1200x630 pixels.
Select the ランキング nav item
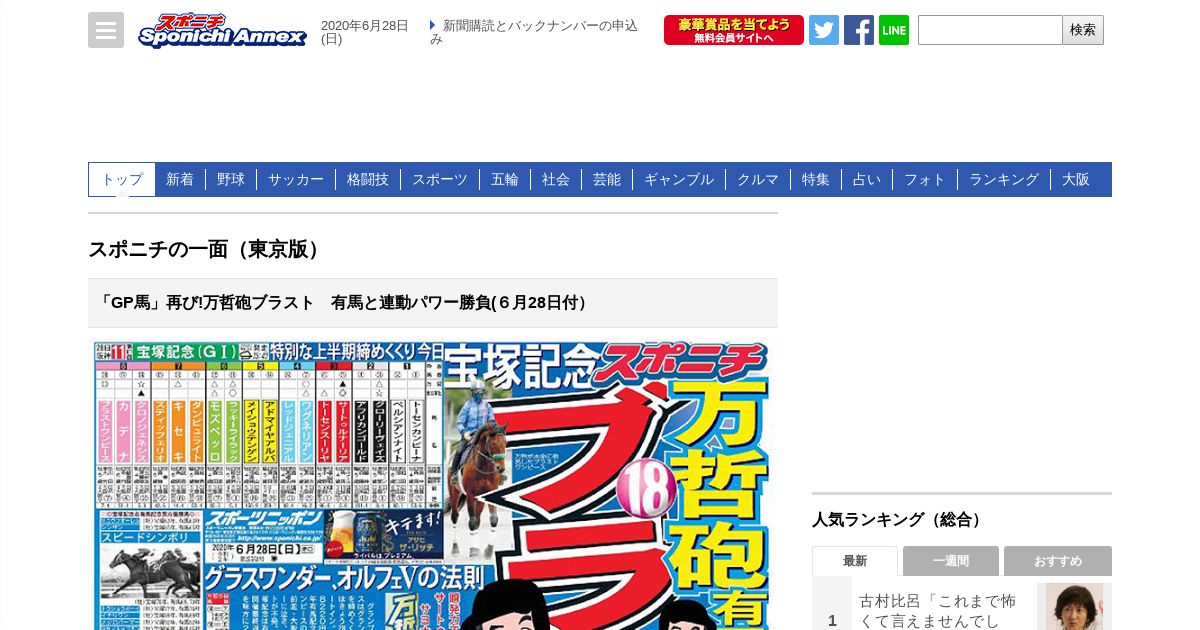[1004, 180]
